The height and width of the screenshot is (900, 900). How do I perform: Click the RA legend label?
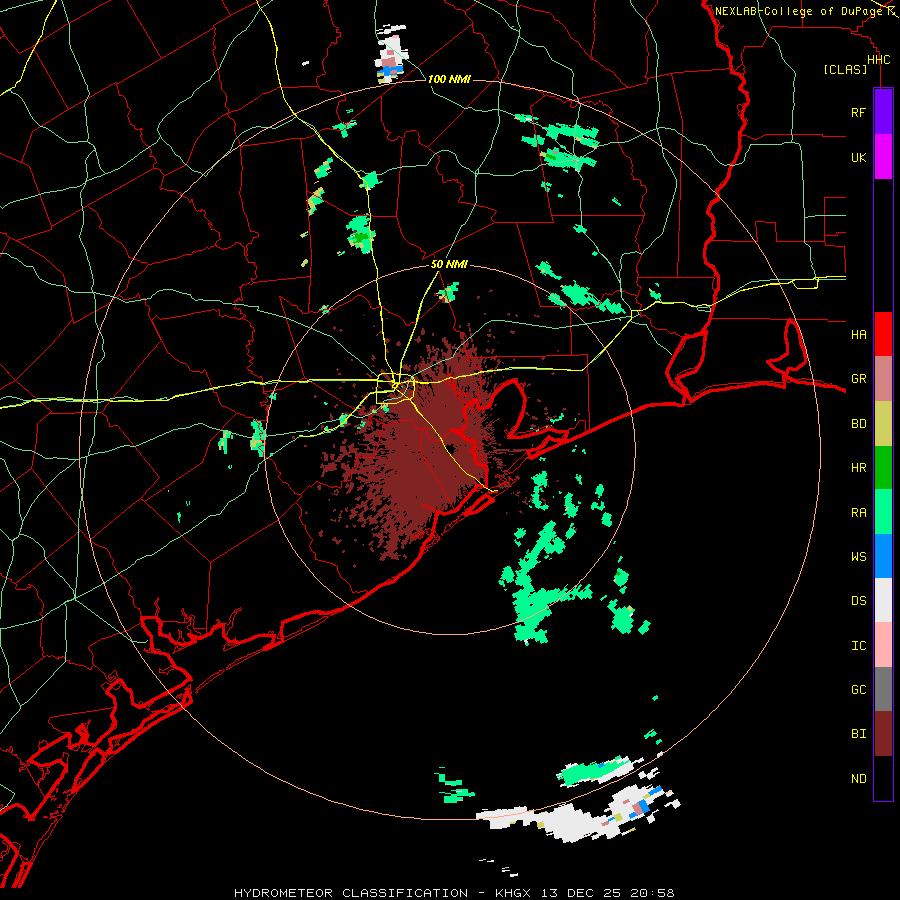click(858, 513)
